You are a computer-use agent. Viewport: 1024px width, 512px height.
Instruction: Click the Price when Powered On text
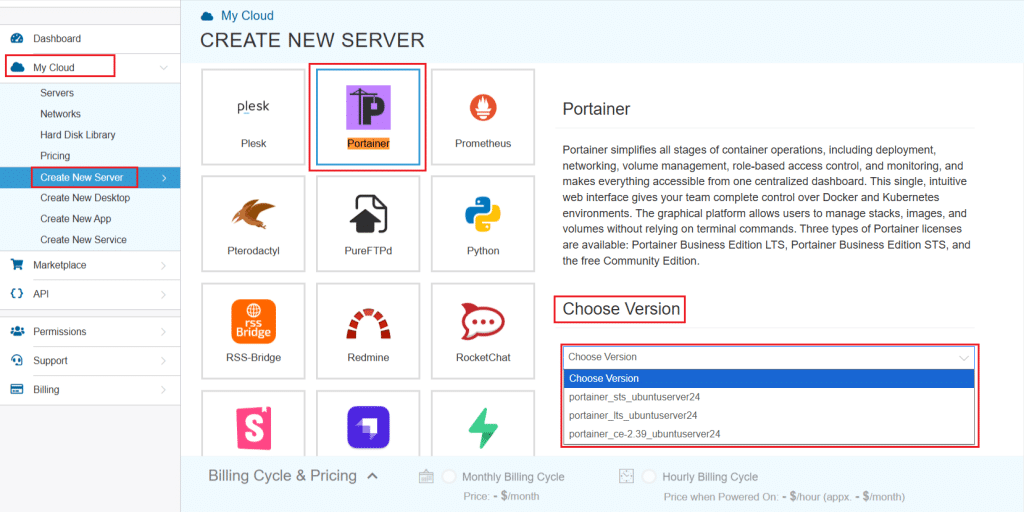[784, 496]
